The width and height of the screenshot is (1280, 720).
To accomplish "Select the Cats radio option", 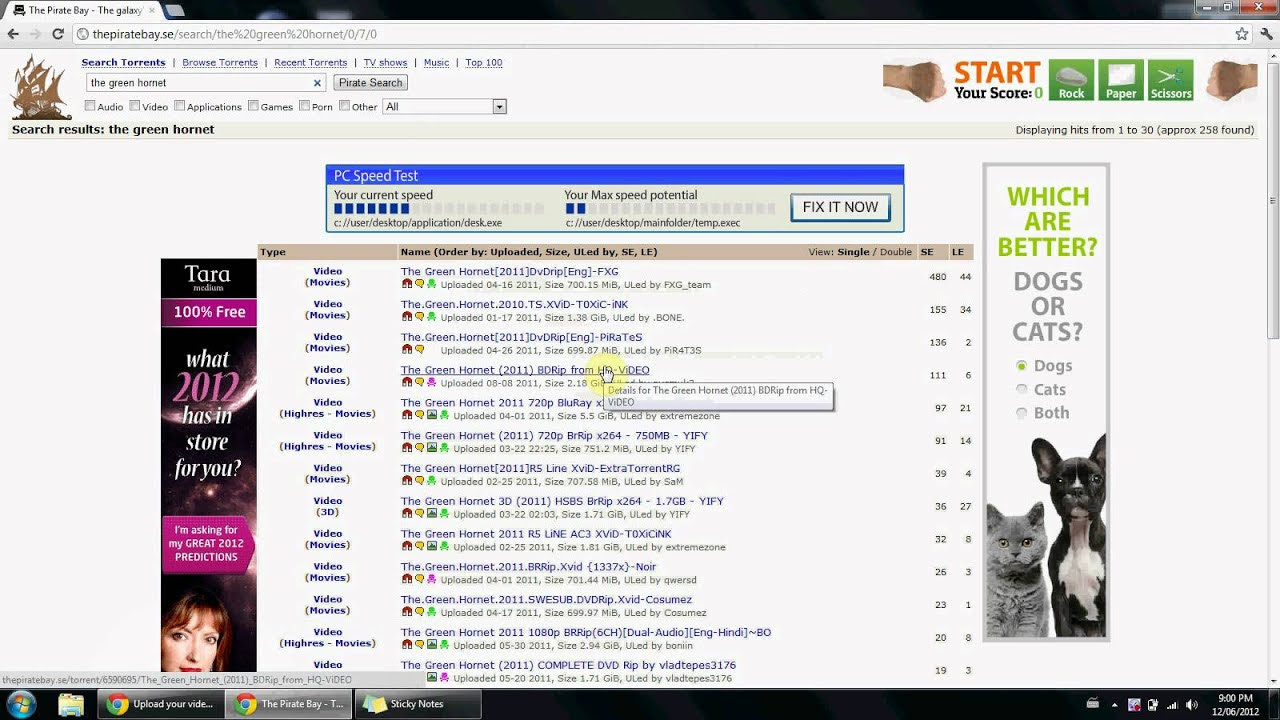I will [1021, 389].
